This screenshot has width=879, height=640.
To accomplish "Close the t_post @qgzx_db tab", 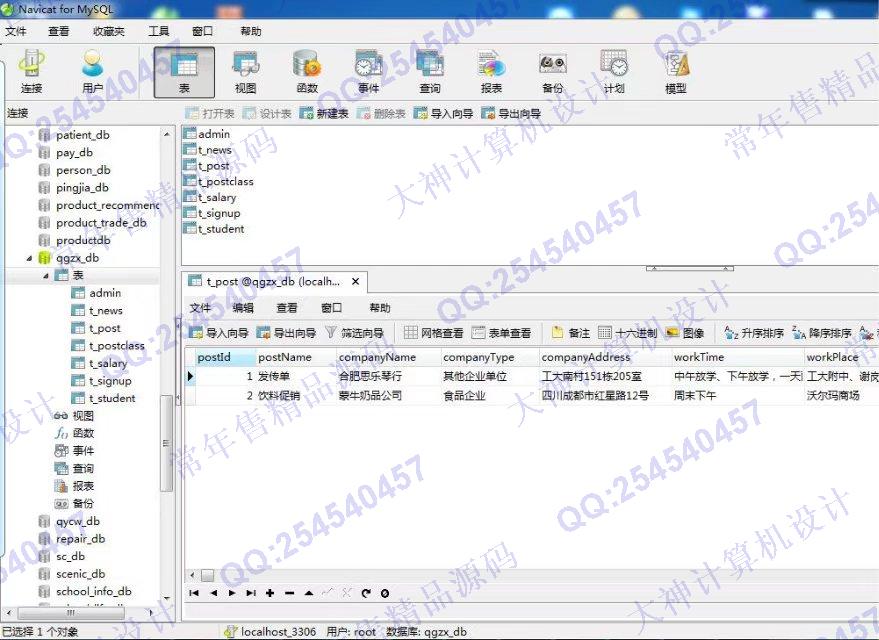I will click(354, 282).
